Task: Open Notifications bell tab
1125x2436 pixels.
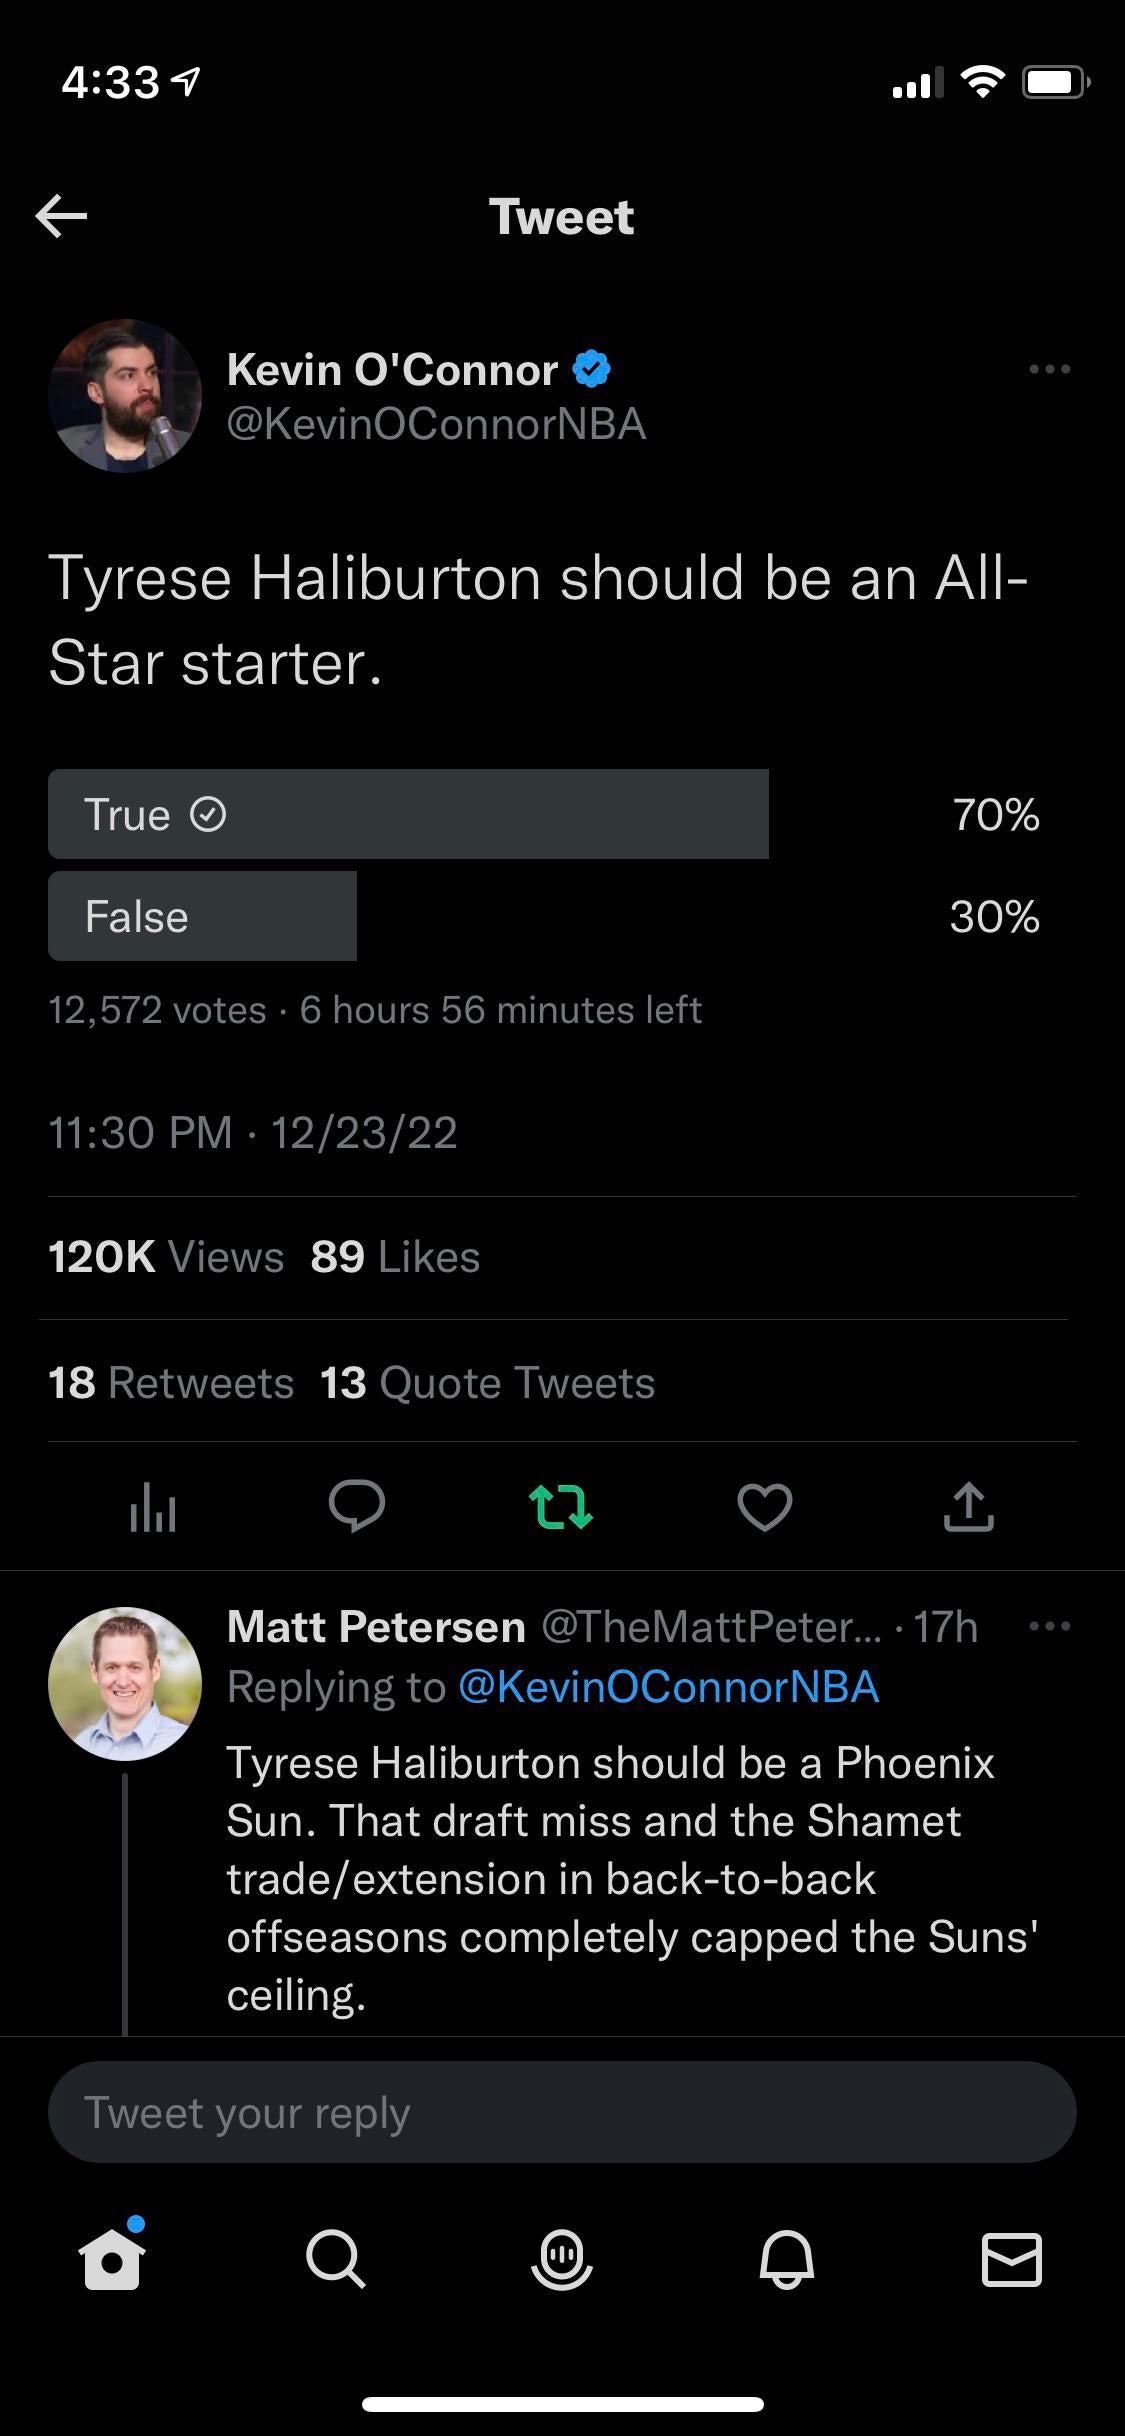Action: (x=787, y=2259)
